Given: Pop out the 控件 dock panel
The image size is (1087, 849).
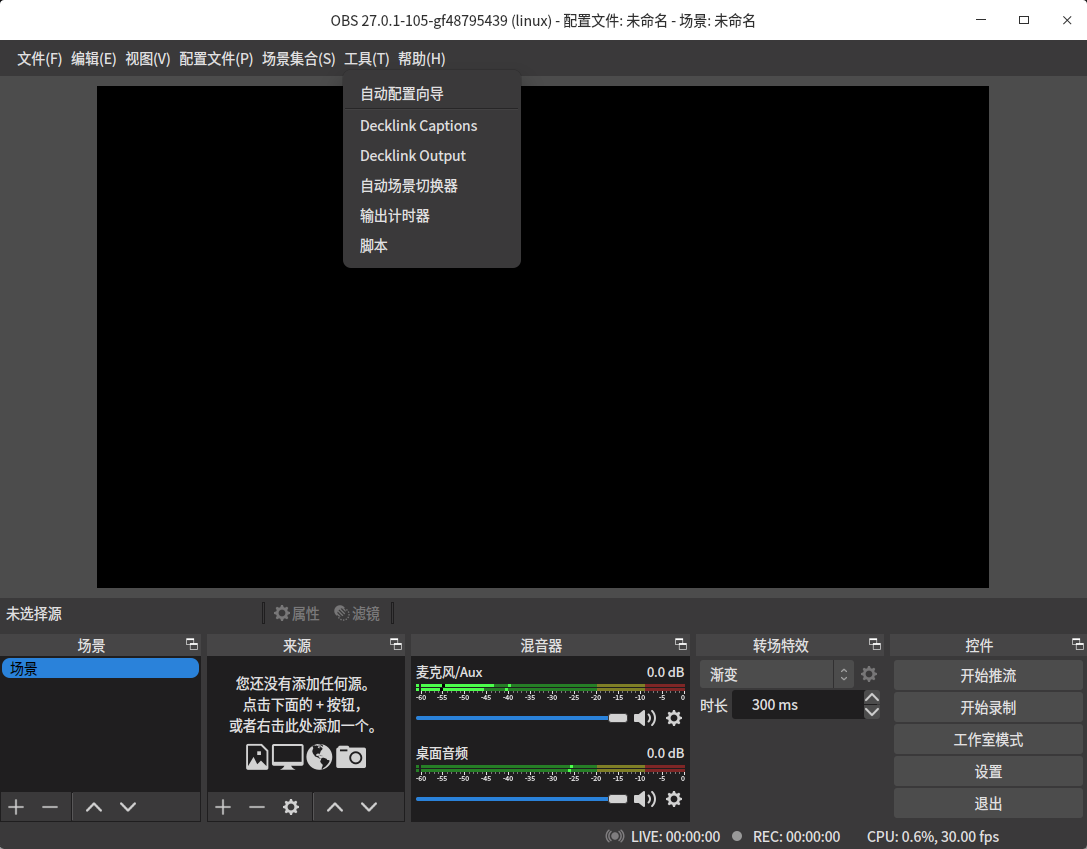Looking at the screenshot, I should pyautogui.click(x=1077, y=645).
